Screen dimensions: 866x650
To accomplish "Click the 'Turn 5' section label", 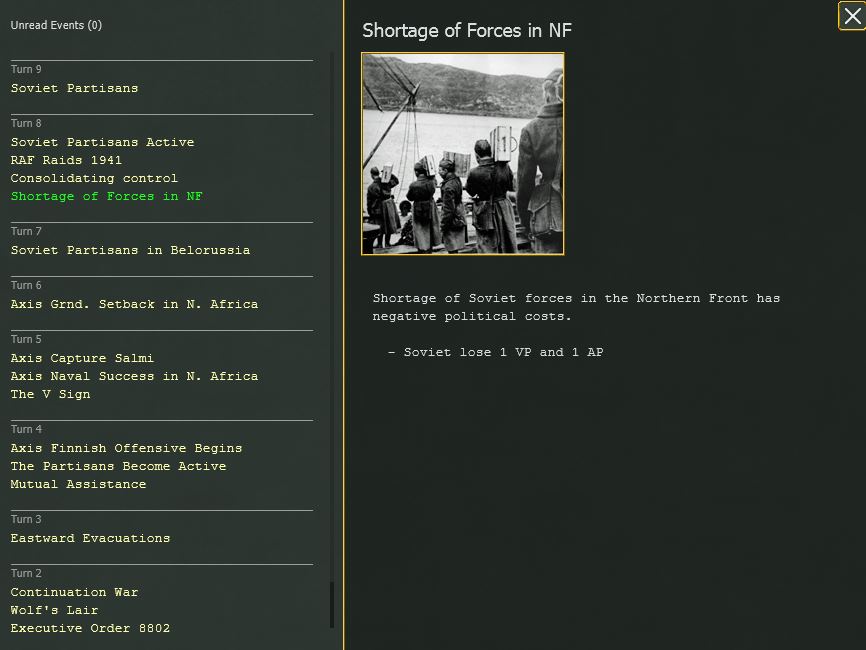I will (x=26, y=339).
